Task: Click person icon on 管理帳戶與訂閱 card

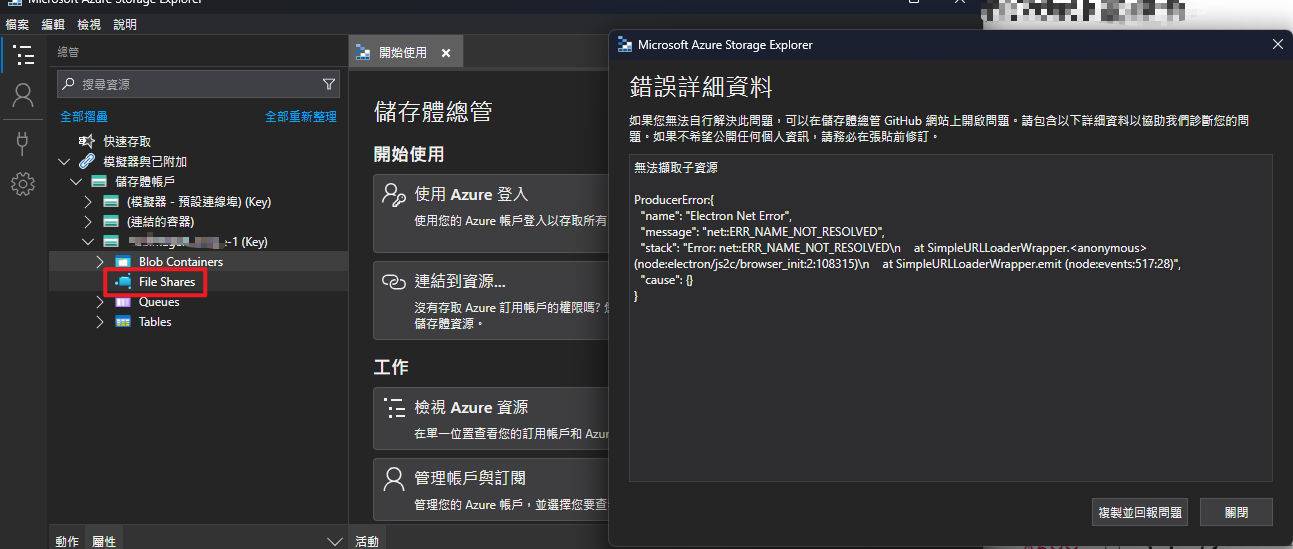Action: pyautogui.click(x=394, y=478)
